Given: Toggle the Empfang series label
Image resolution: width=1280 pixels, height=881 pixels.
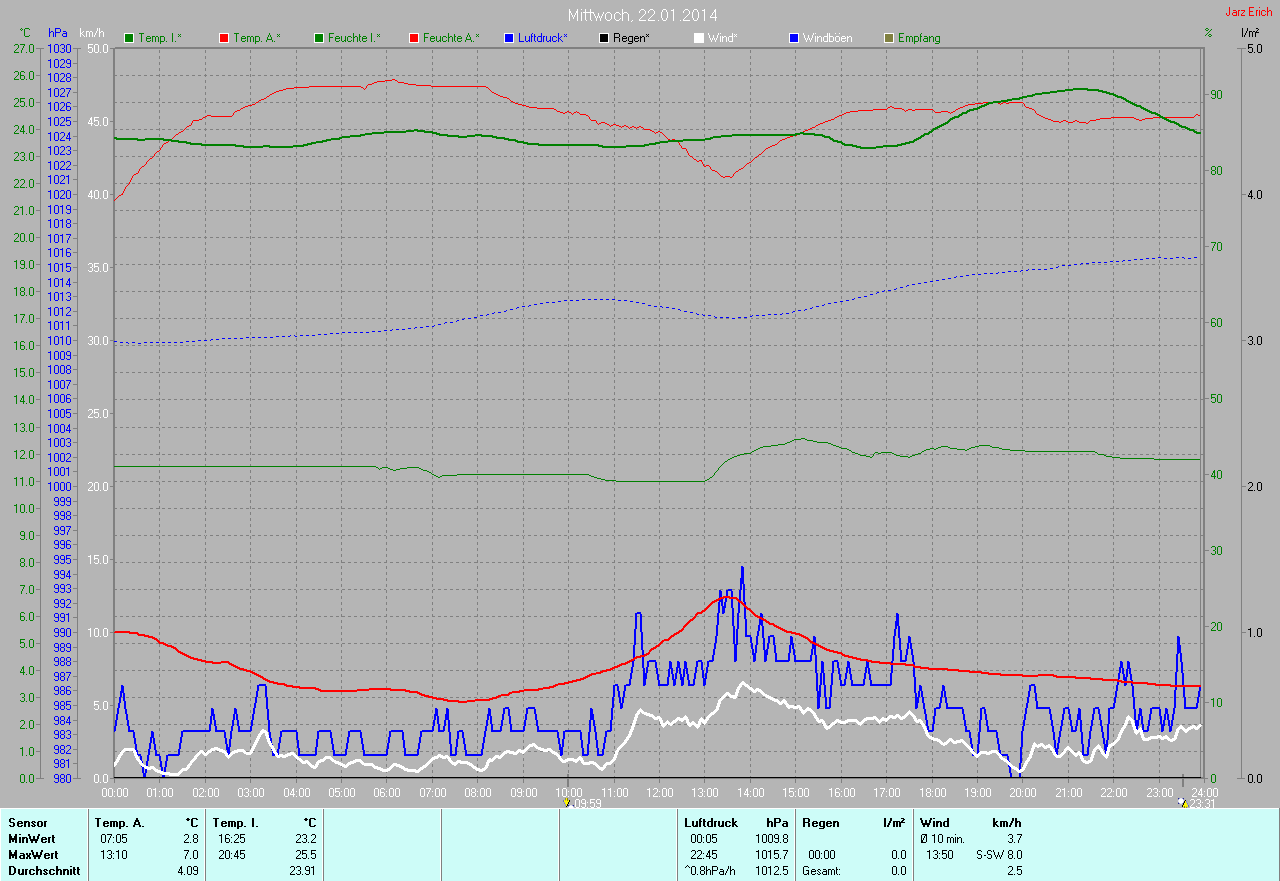Looking at the screenshot, I should 918,38.
